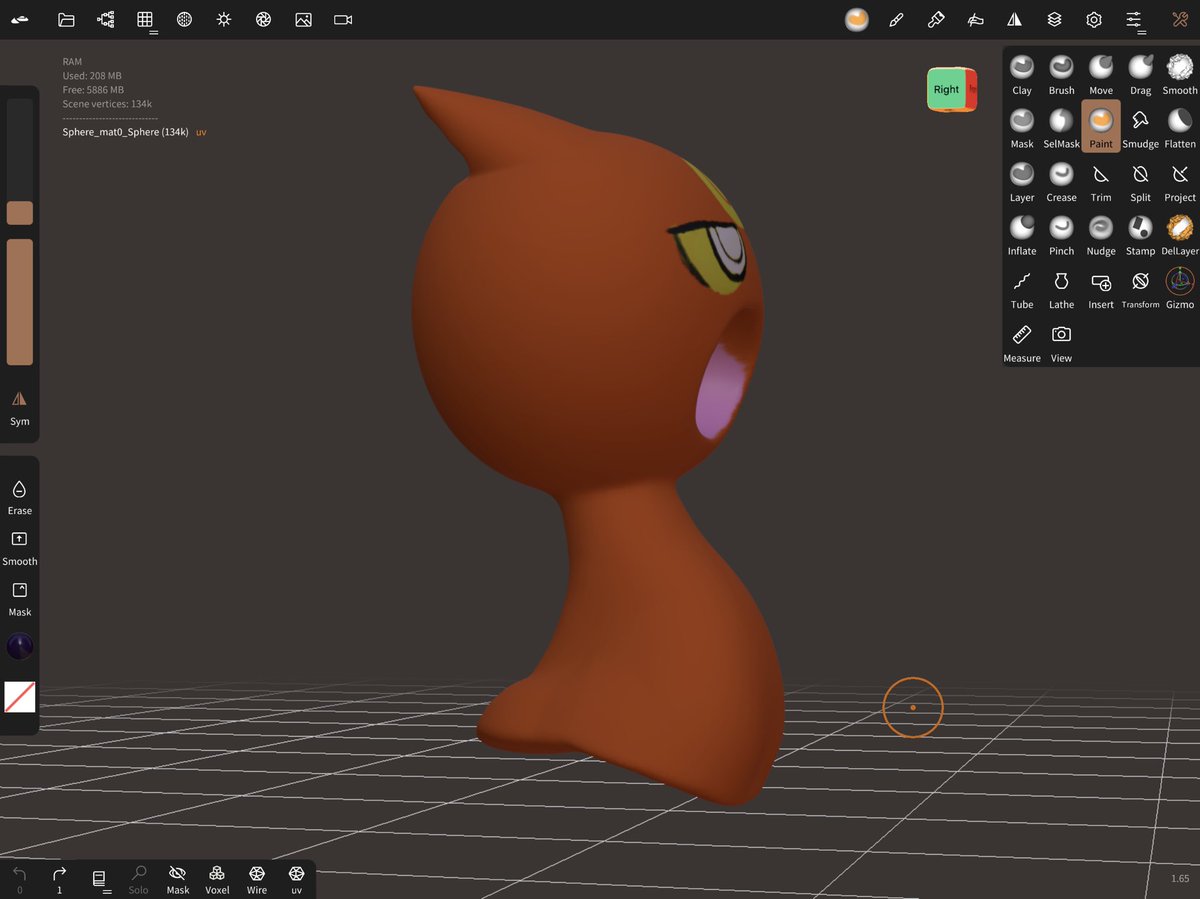Select the Pinch tool
This screenshot has height=899, width=1200.
pos(1061,236)
